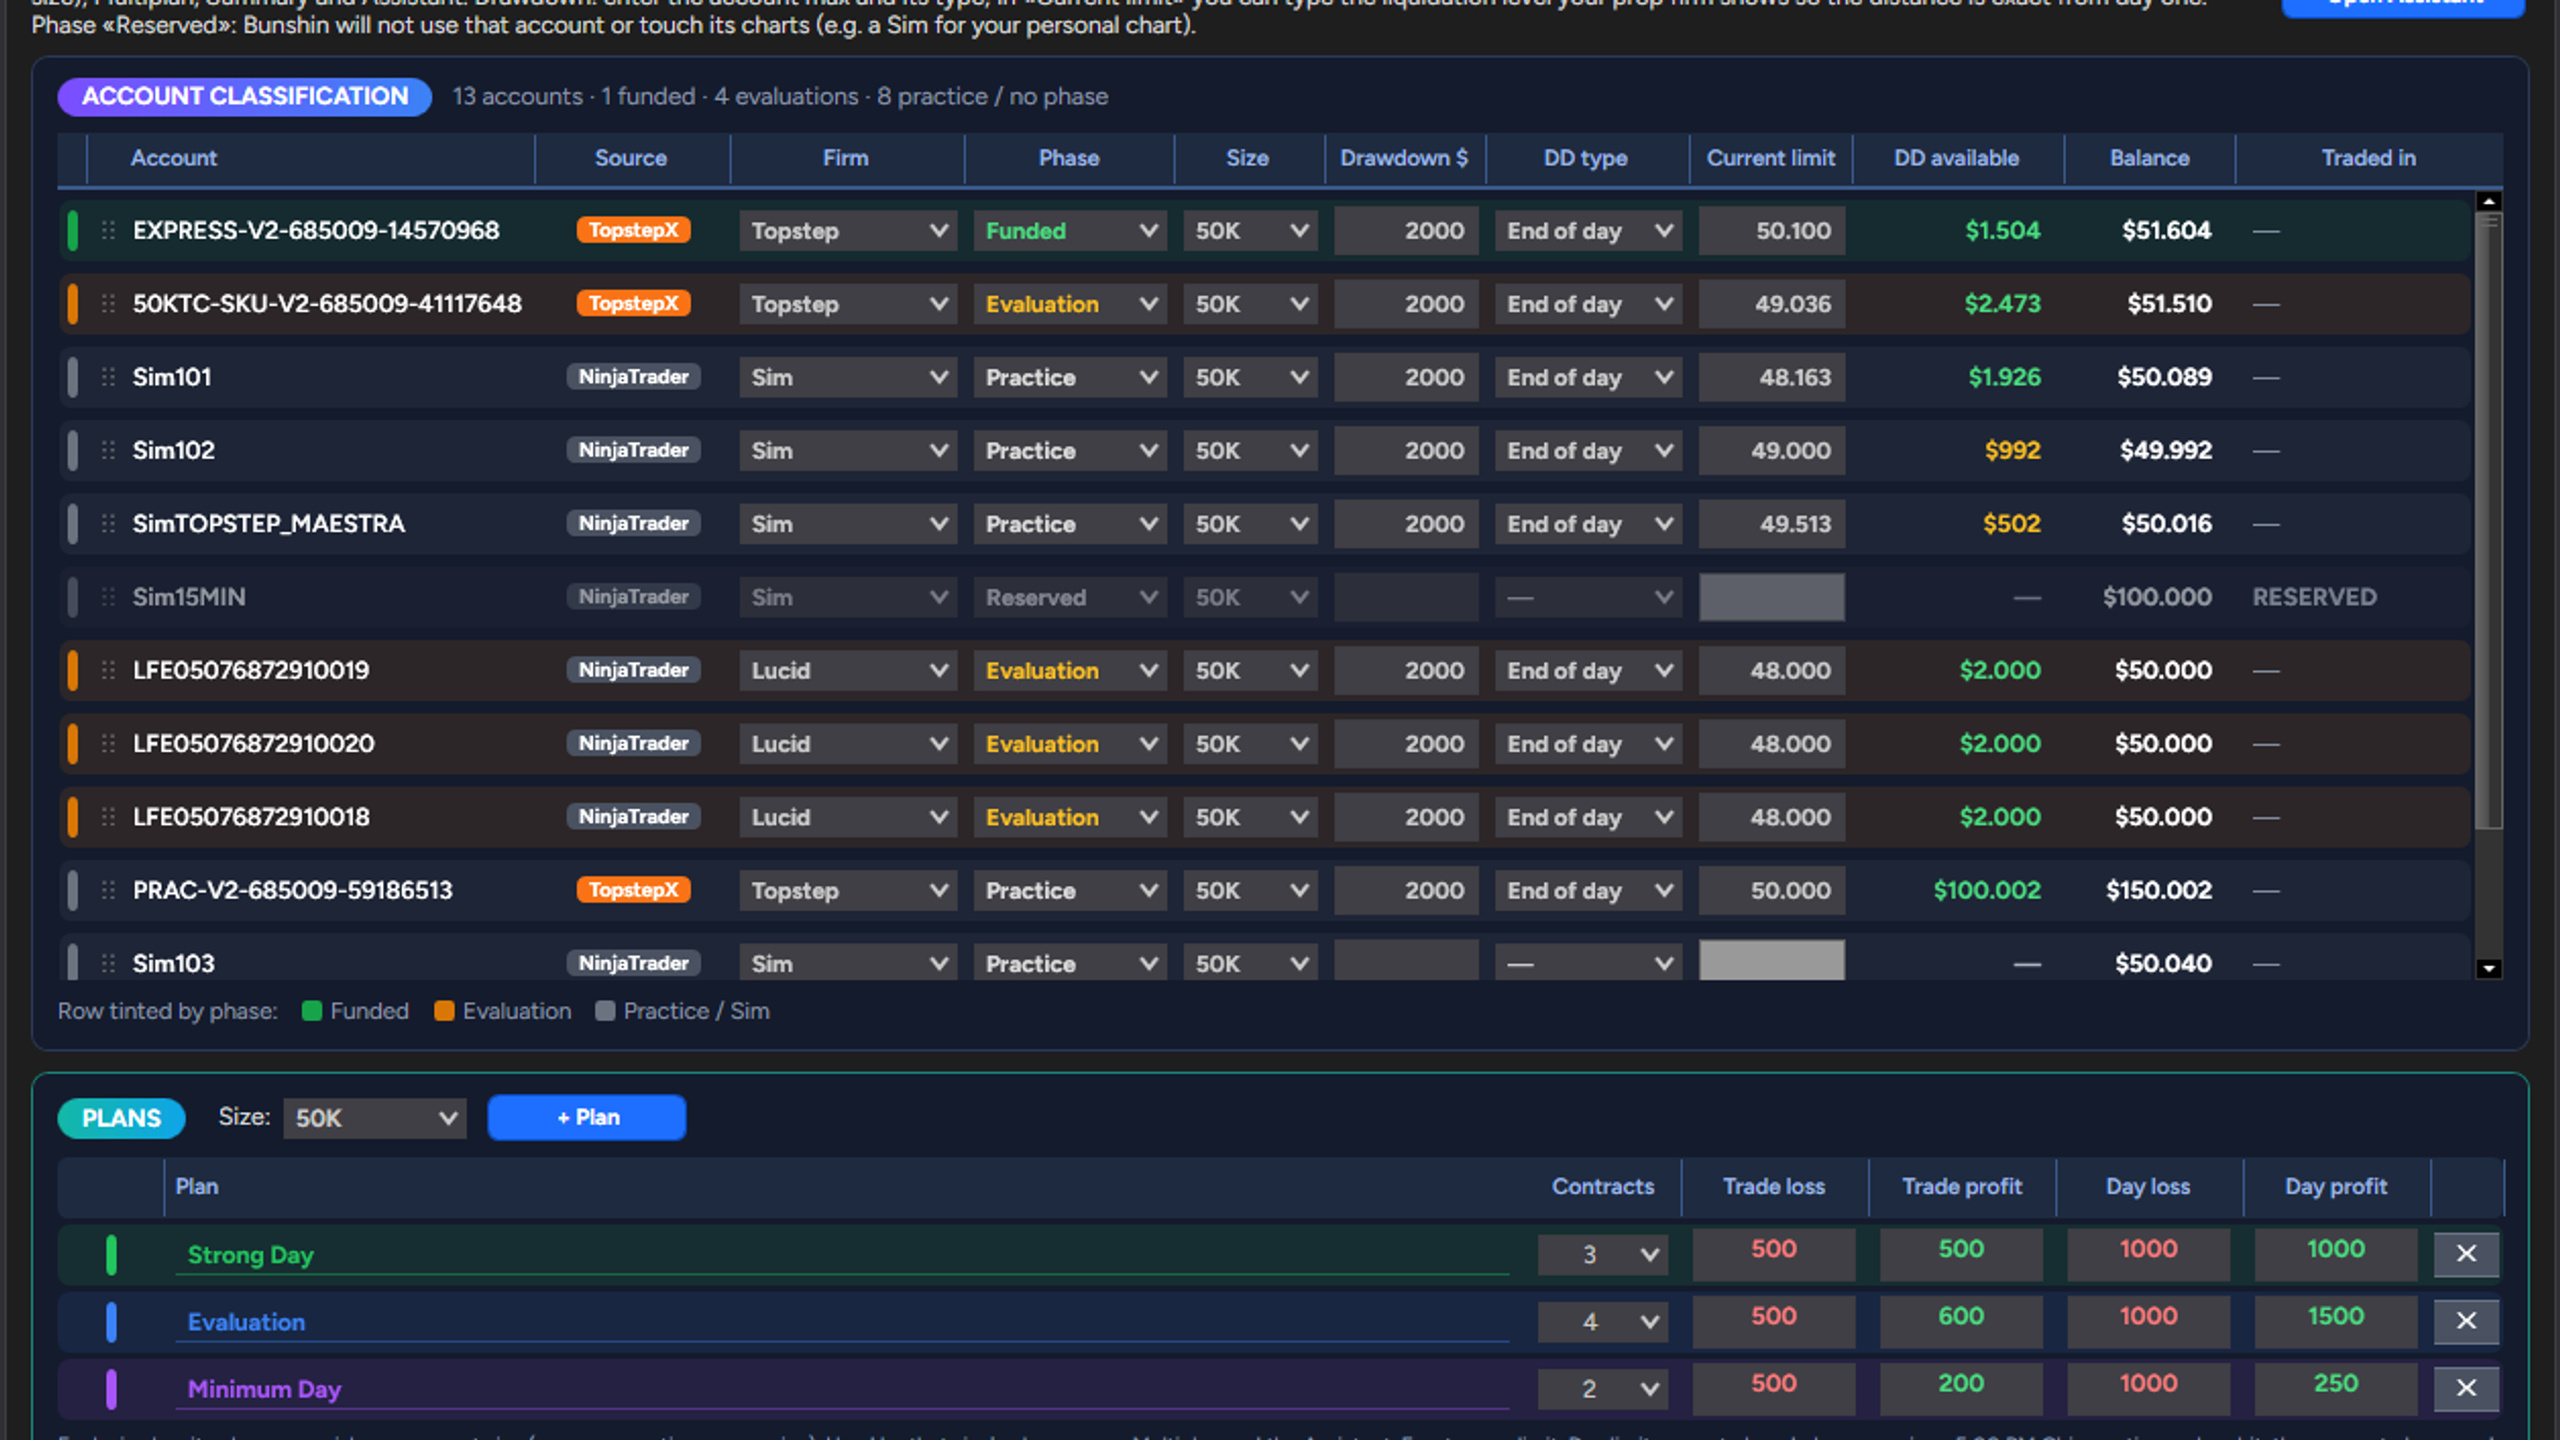
Task: Open Firm dropdown for LFE05076872910018
Action: click(847, 817)
